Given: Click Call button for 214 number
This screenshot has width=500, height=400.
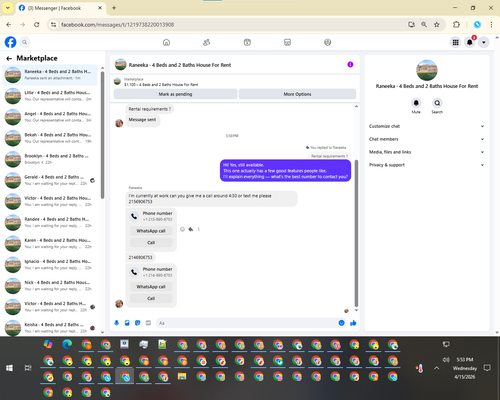Looking at the screenshot, I should click(x=151, y=298).
